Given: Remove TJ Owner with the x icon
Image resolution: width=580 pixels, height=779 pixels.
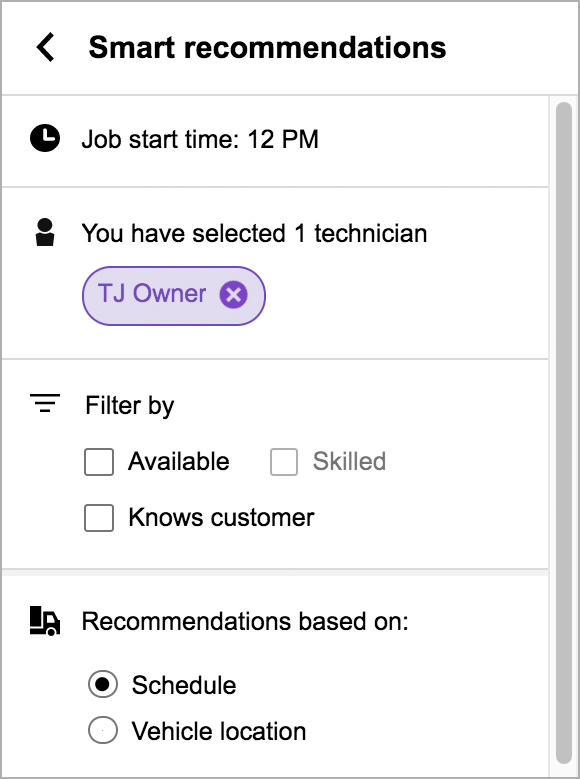Looking at the screenshot, I should (x=234, y=295).
